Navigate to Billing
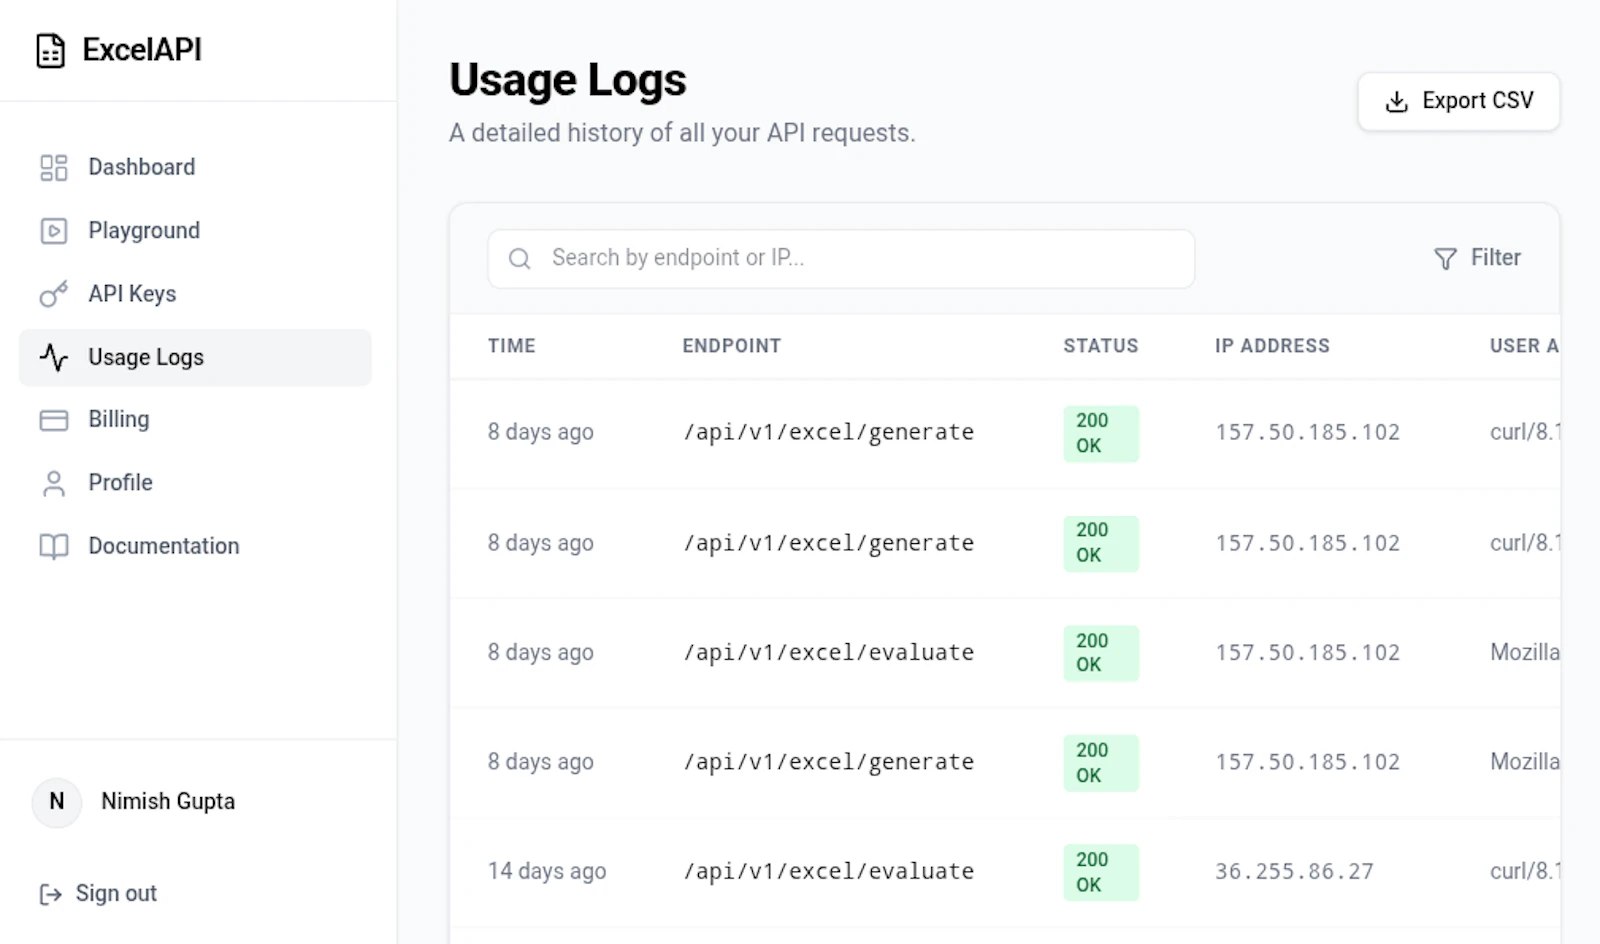Viewport: 1600px width, 944px height. [195, 420]
